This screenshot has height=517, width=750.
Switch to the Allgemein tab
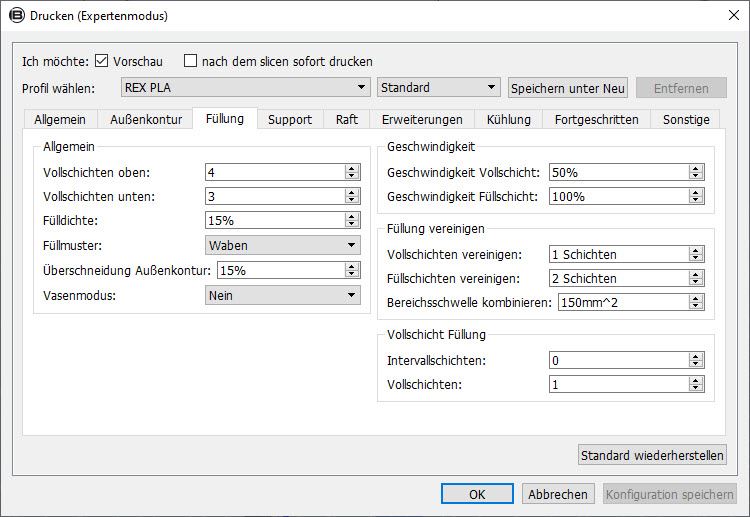[x=60, y=120]
